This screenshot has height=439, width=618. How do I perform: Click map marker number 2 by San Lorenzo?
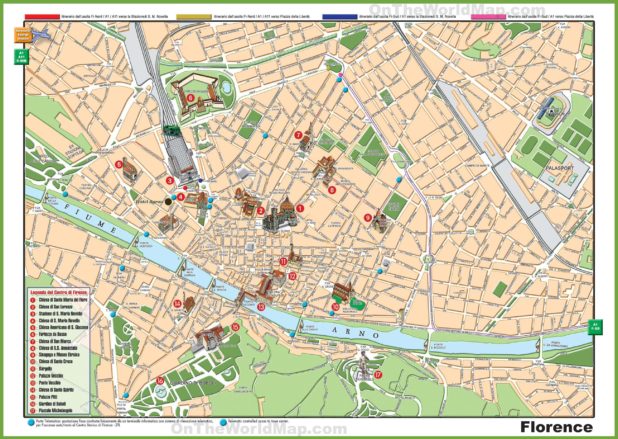[x=260, y=211]
